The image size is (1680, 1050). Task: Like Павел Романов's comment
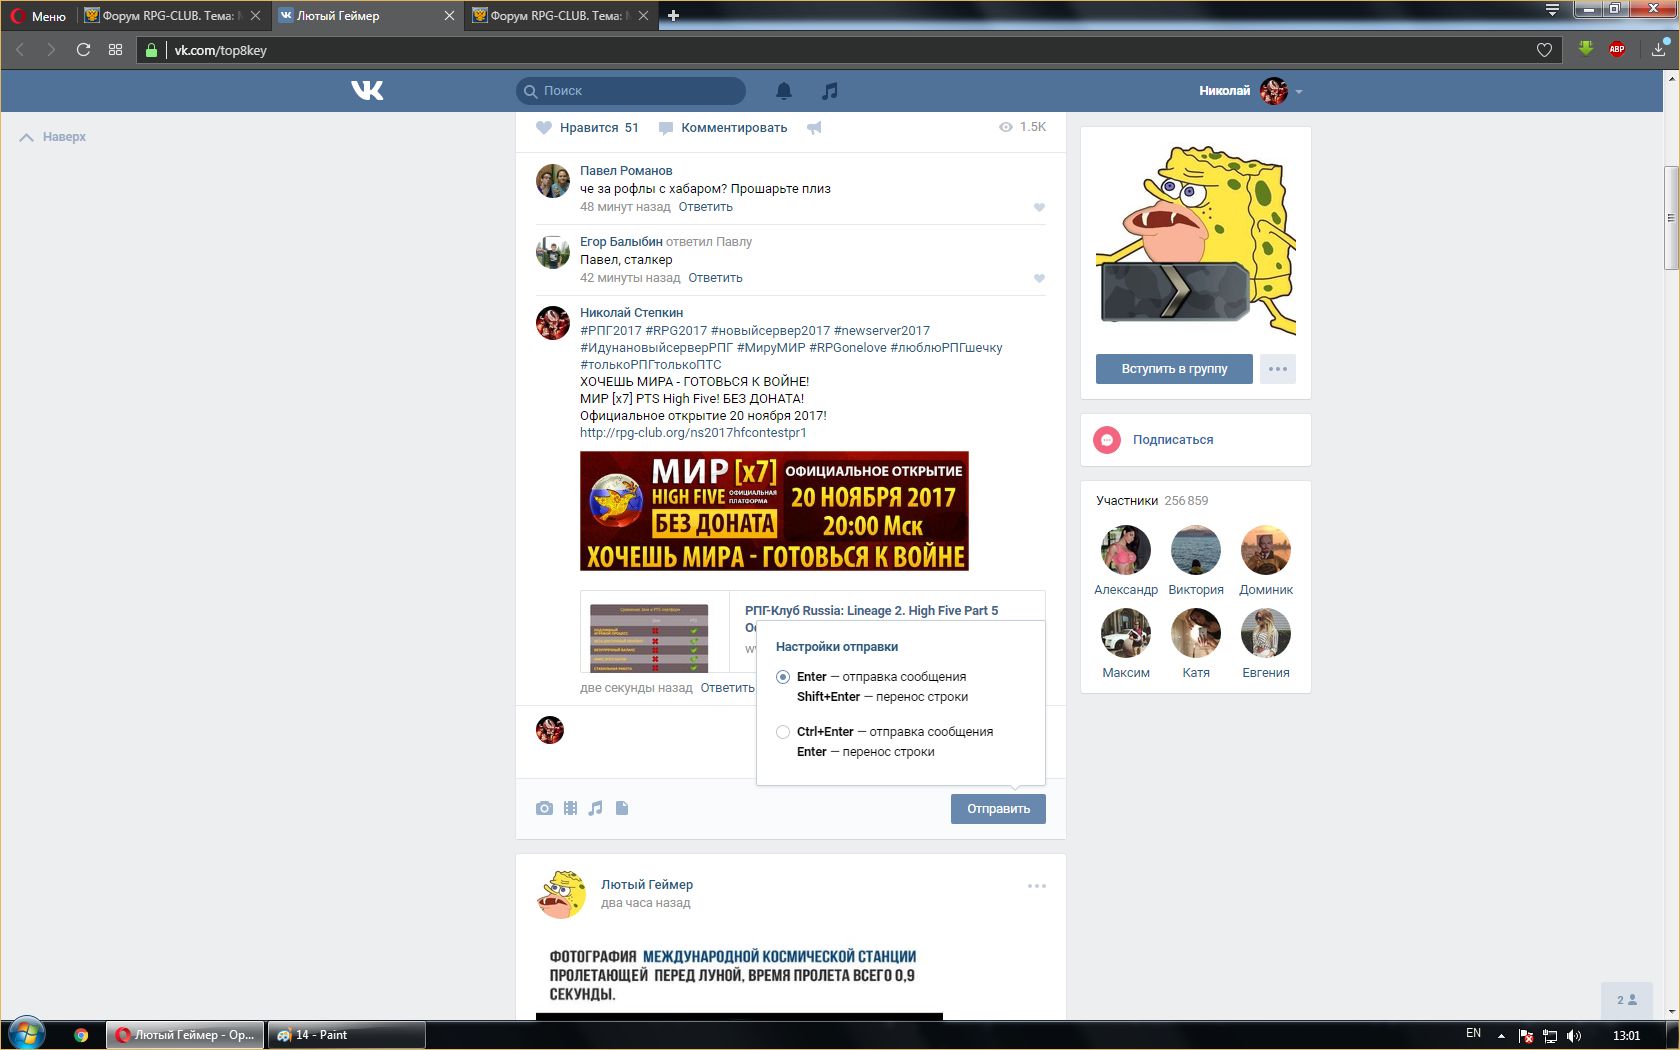[1039, 208]
